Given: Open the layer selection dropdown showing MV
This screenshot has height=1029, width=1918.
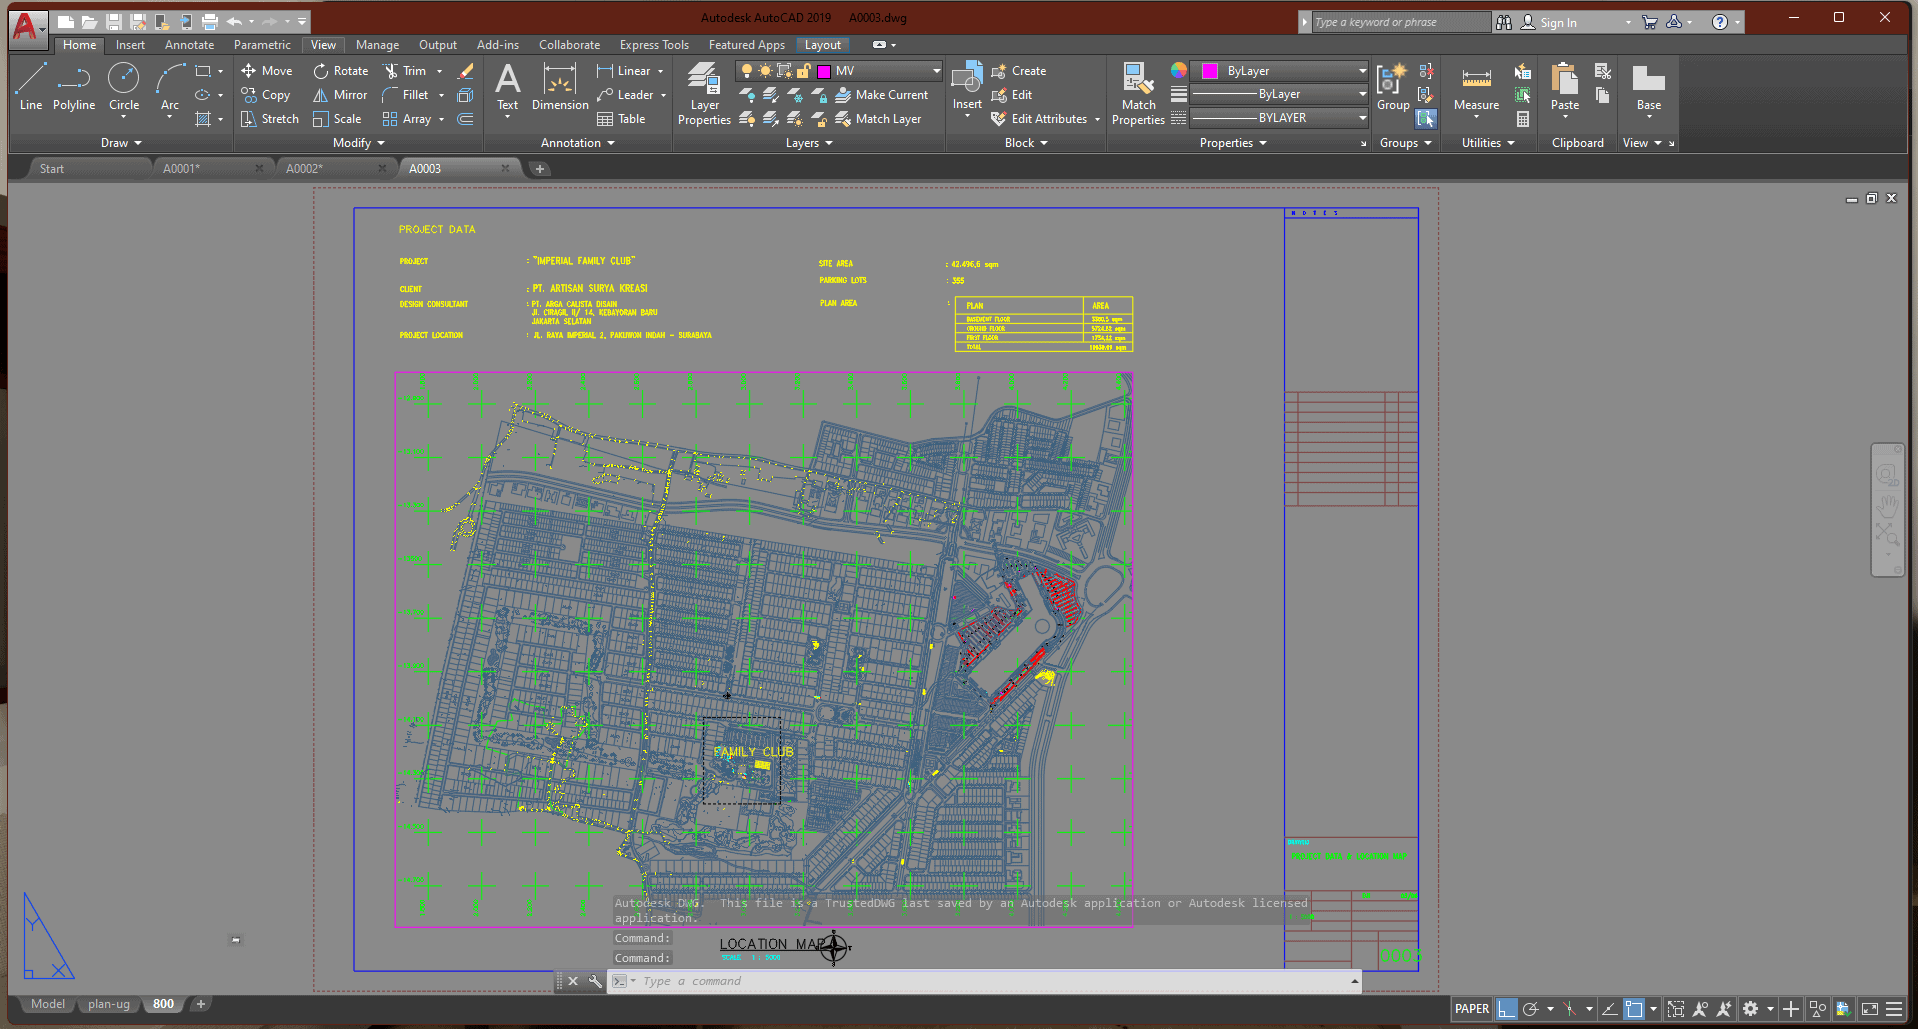Looking at the screenshot, I should (x=933, y=70).
